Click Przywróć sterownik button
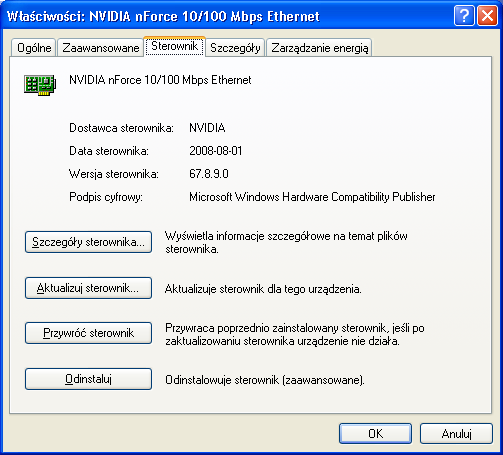The height and width of the screenshot is (455, 503). tap(88, 333)
